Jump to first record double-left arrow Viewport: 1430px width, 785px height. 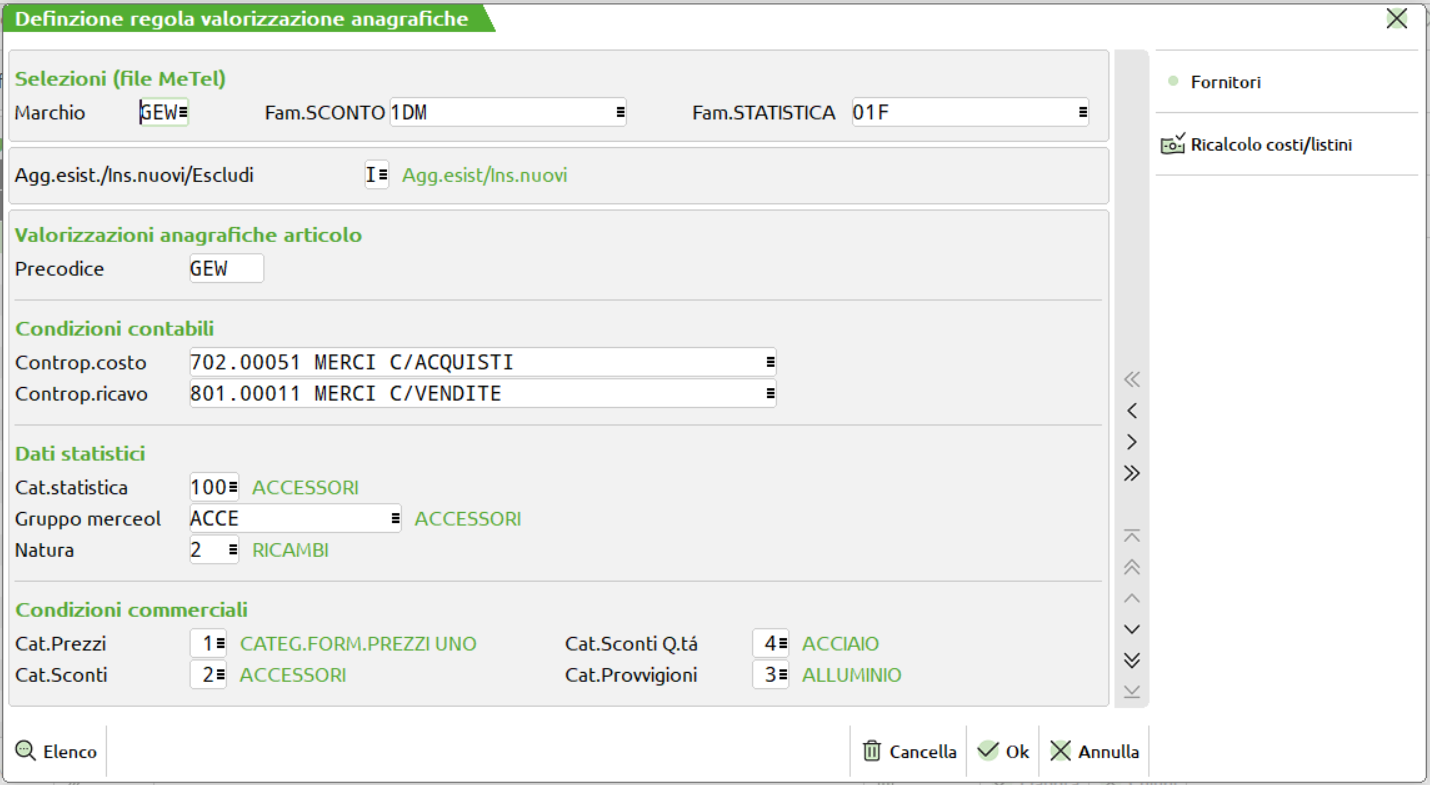point(1131,380)
